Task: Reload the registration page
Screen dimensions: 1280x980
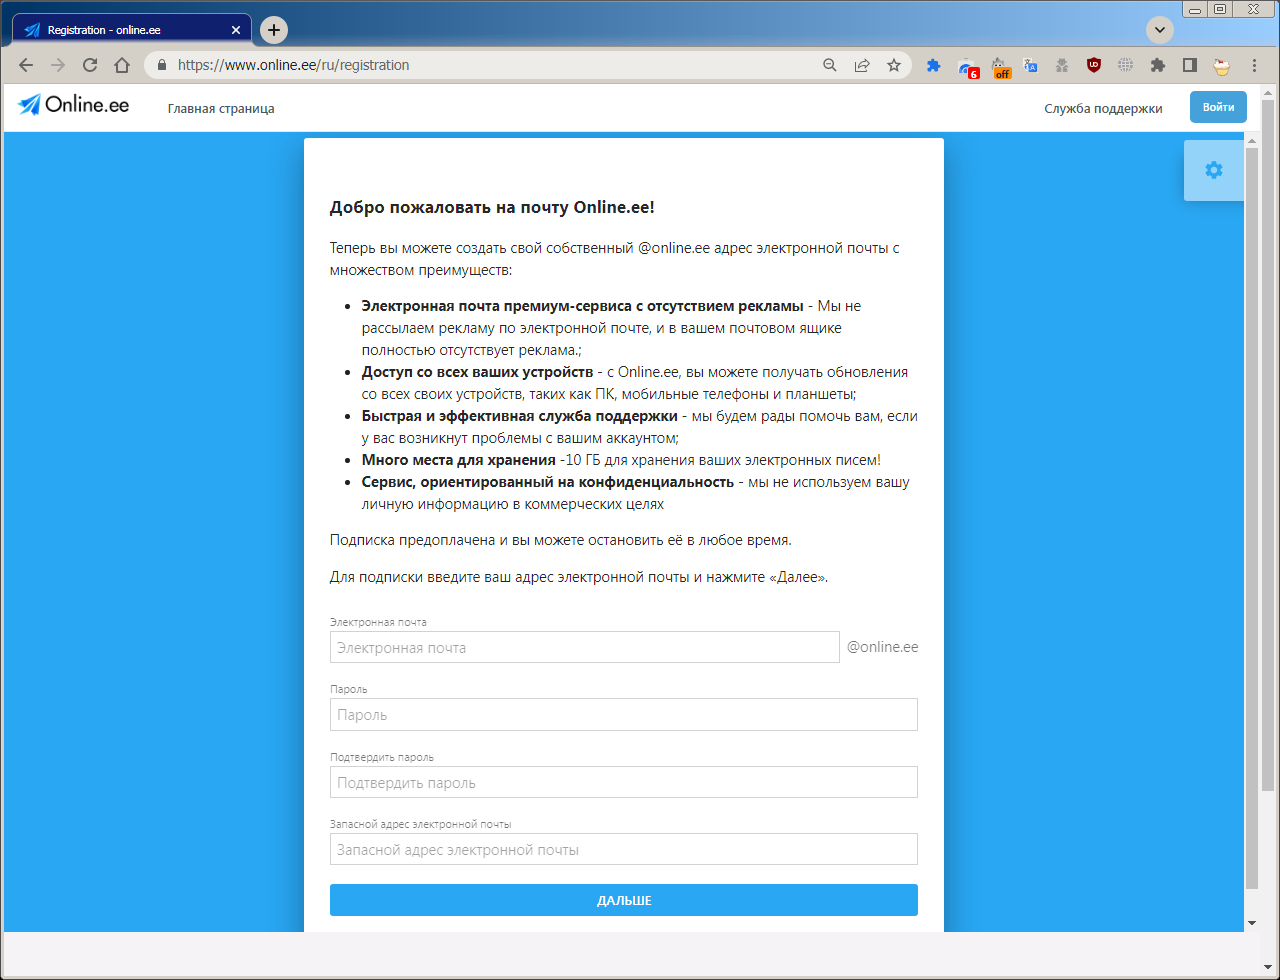Action: (90, 65)
